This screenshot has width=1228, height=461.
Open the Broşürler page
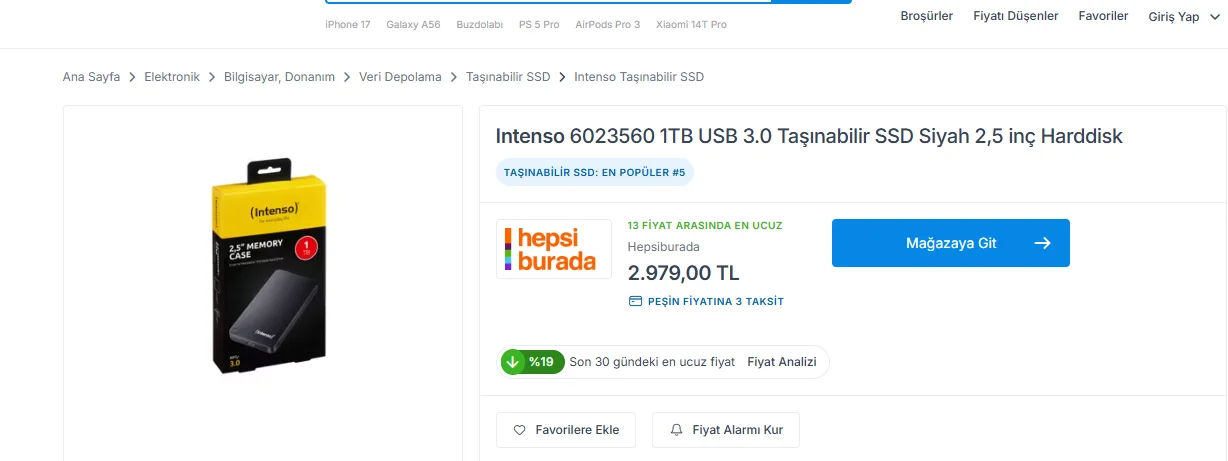click(x=926, y=16)
